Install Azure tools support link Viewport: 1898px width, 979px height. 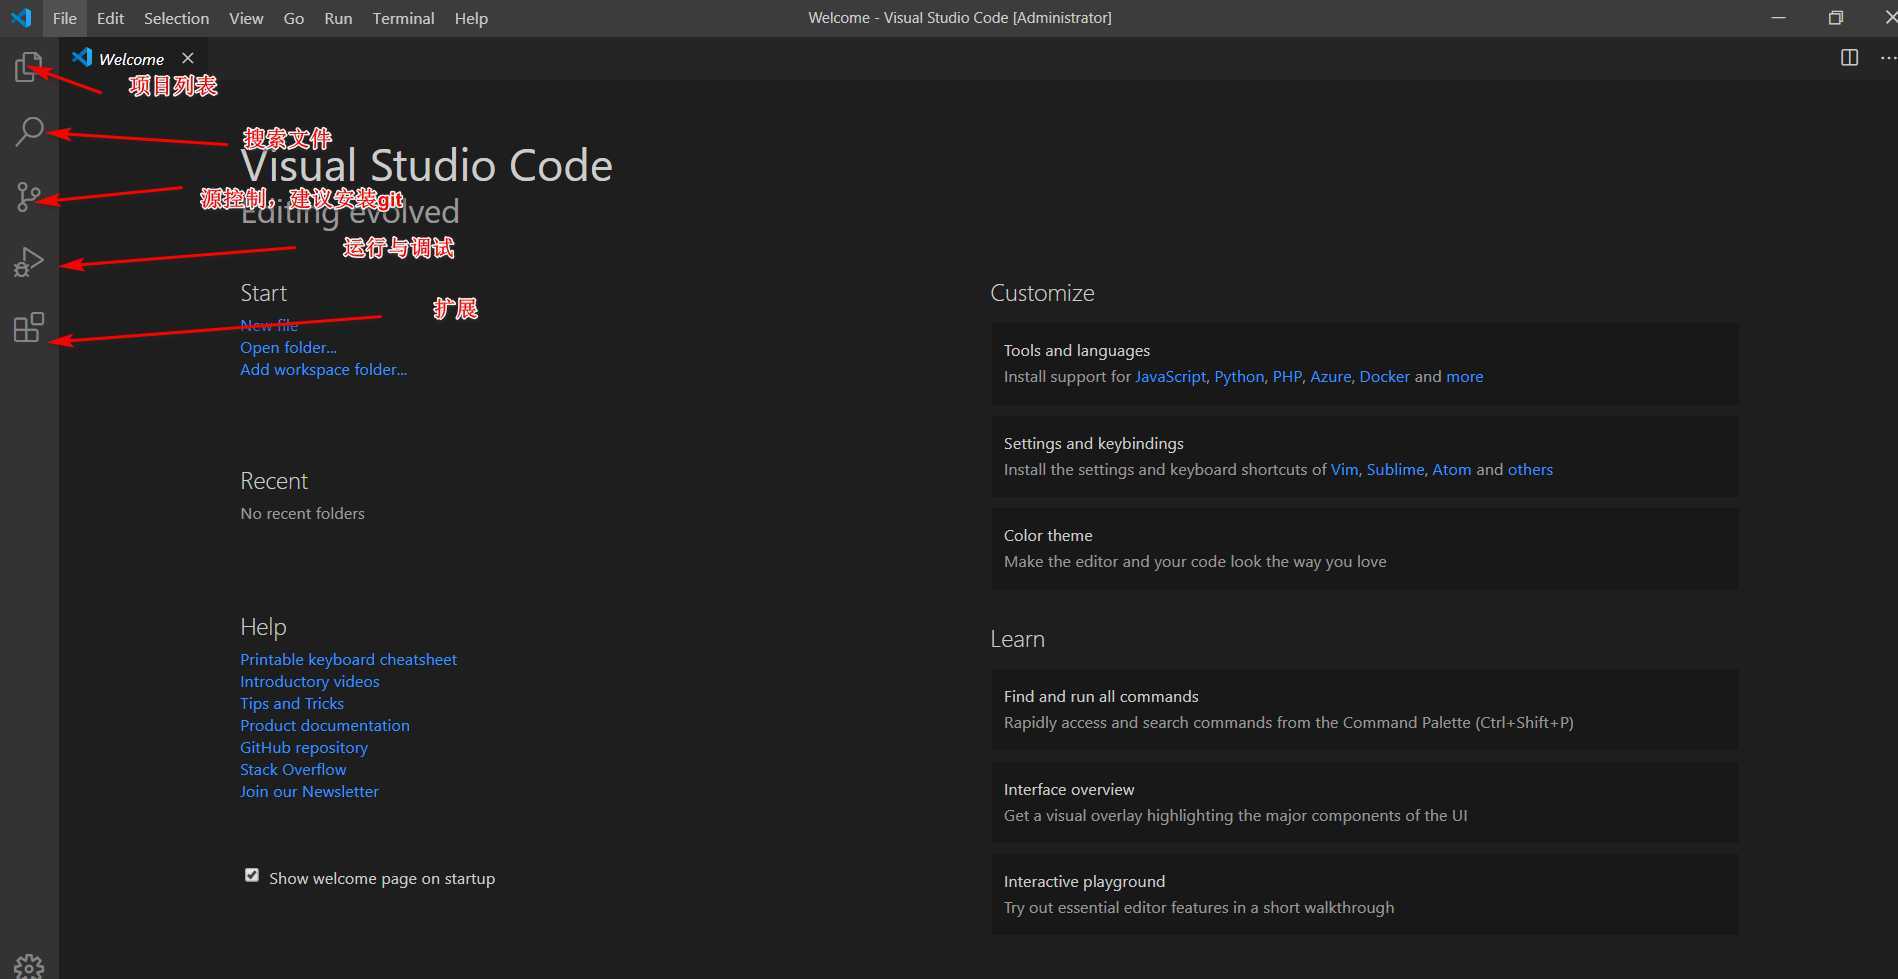click(1330, 376)
